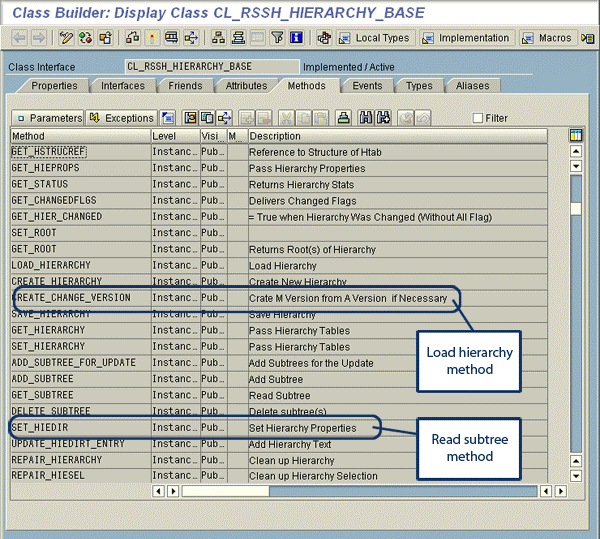Open the Events tab
The height and width of the screenshot is (539, 600).
click(367, 86)
